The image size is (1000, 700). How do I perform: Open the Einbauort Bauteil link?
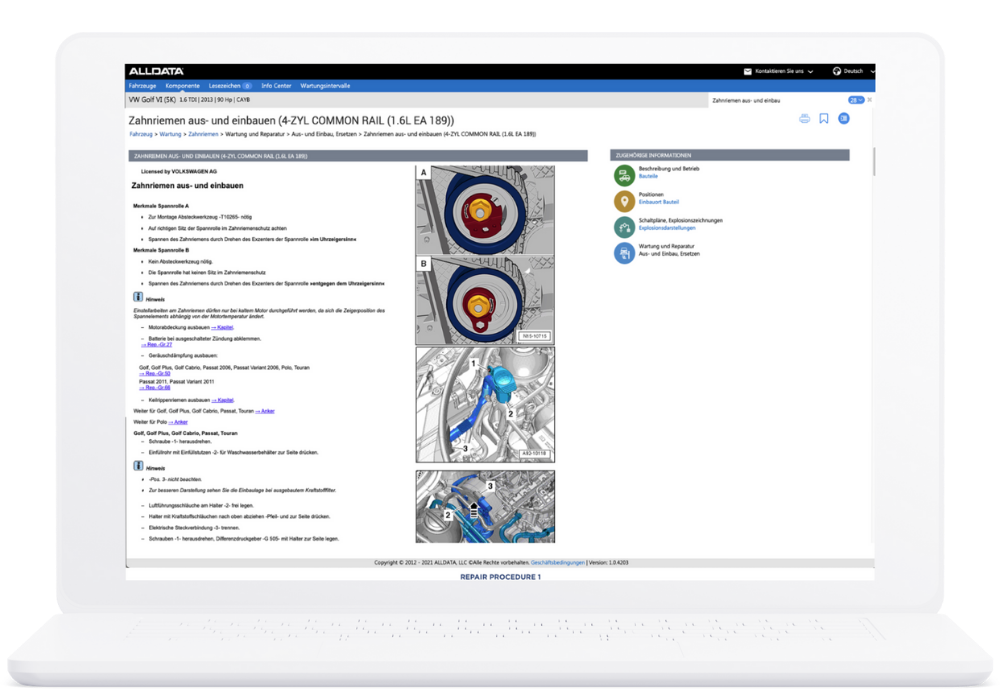click(659, 202)
